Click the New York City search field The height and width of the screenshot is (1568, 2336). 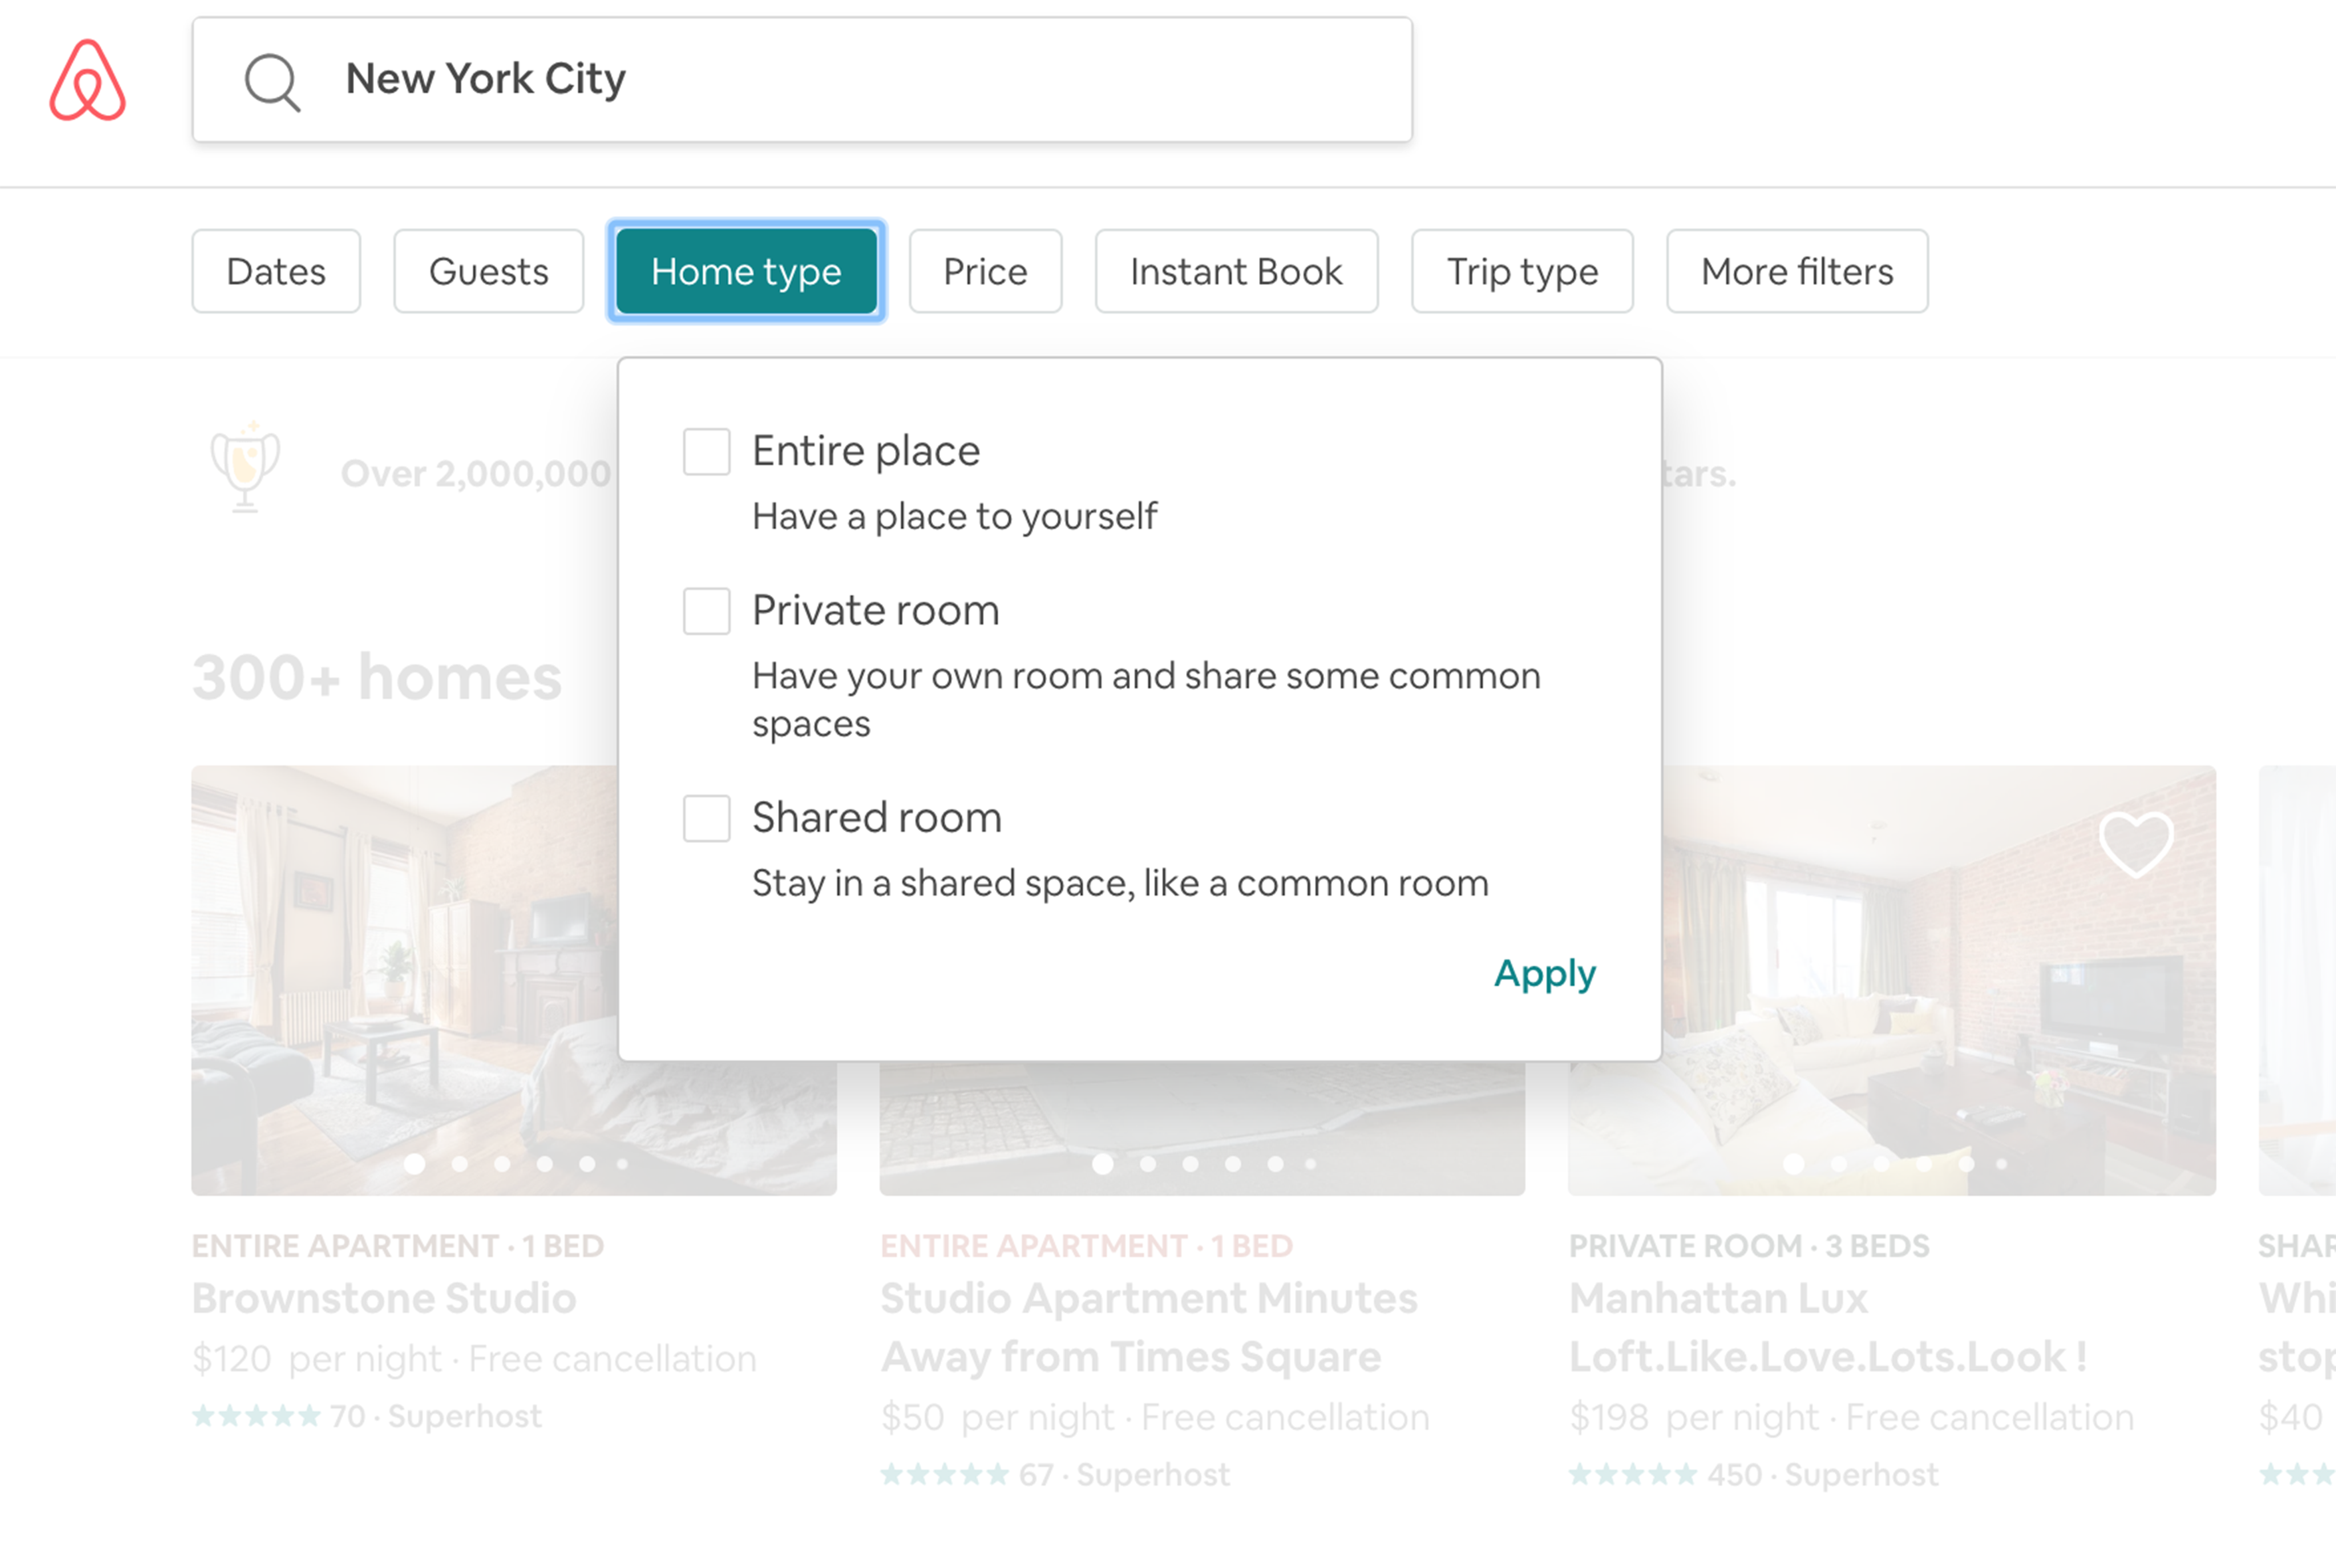click(800, 79)
